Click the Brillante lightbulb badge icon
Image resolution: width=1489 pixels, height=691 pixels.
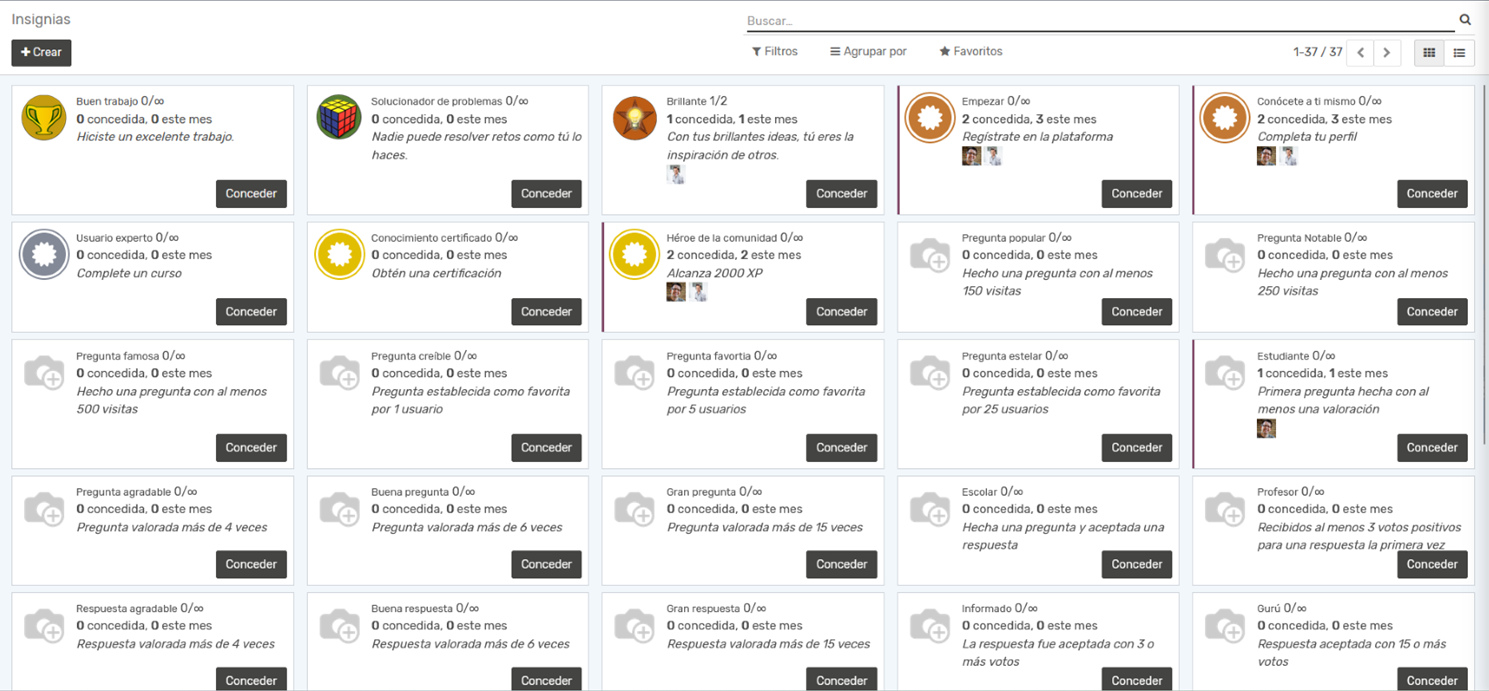coord(634,118)
